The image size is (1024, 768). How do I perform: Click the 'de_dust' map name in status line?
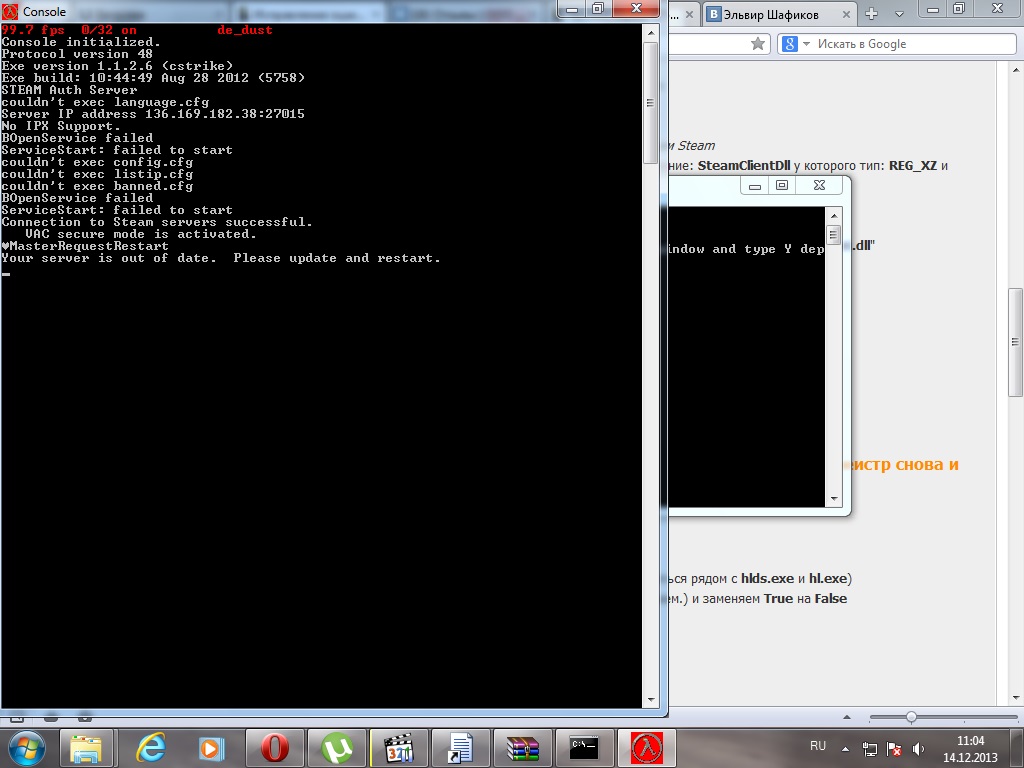click(x=245, y=30)
